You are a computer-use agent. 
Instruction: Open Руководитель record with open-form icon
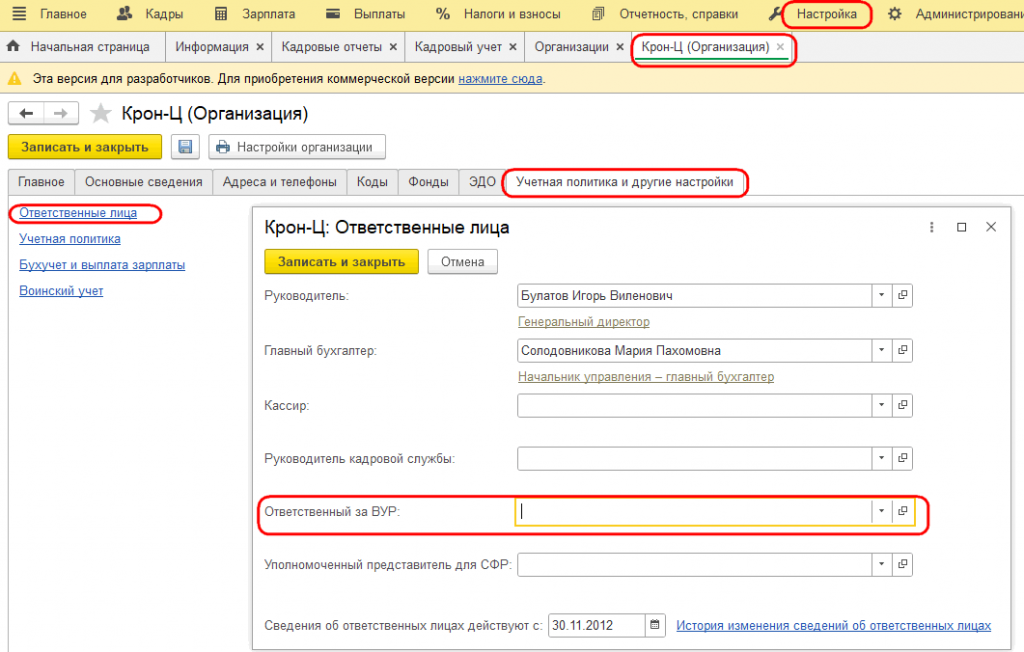pos(903,295)
